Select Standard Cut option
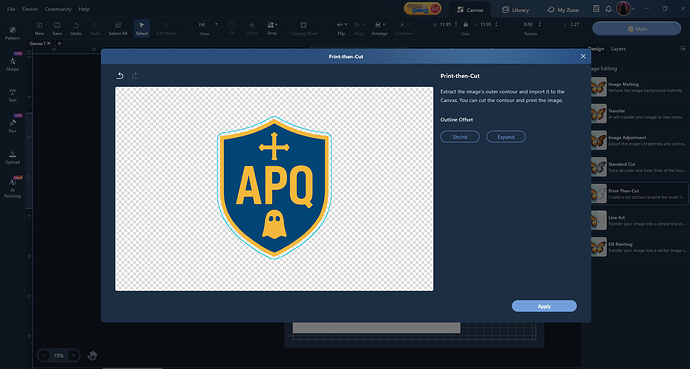 [638, 167]
